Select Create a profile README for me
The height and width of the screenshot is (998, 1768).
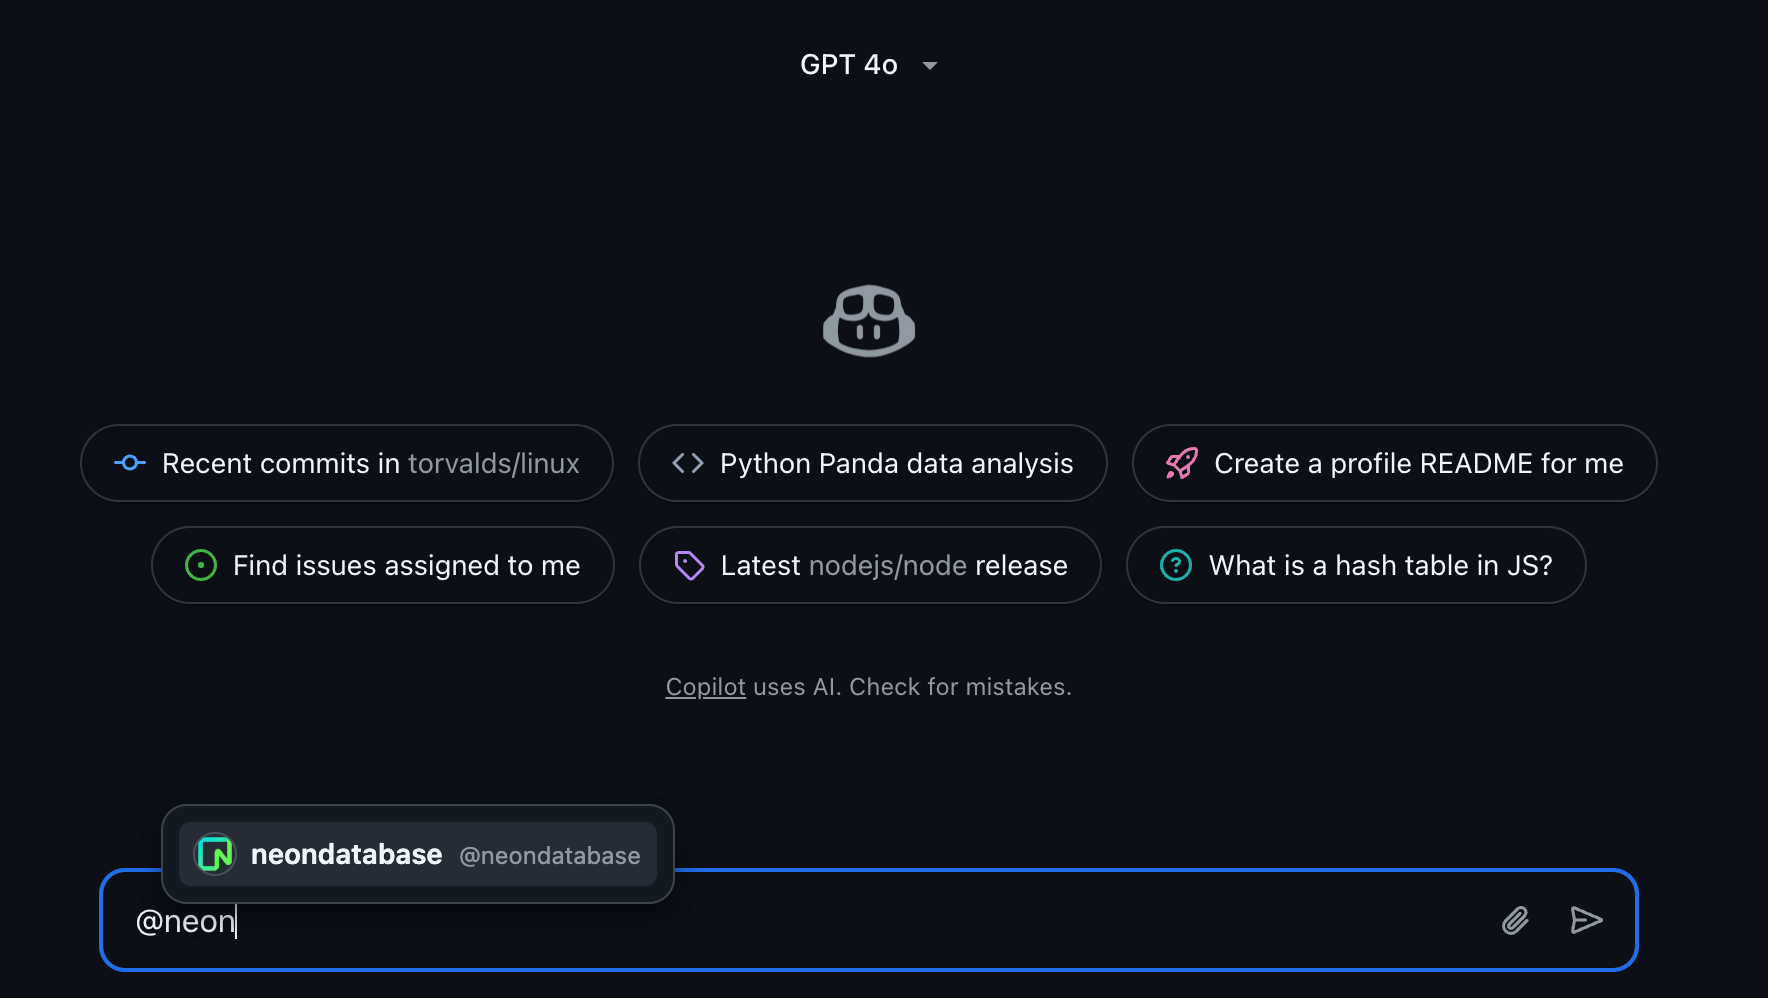[1418, 463]
